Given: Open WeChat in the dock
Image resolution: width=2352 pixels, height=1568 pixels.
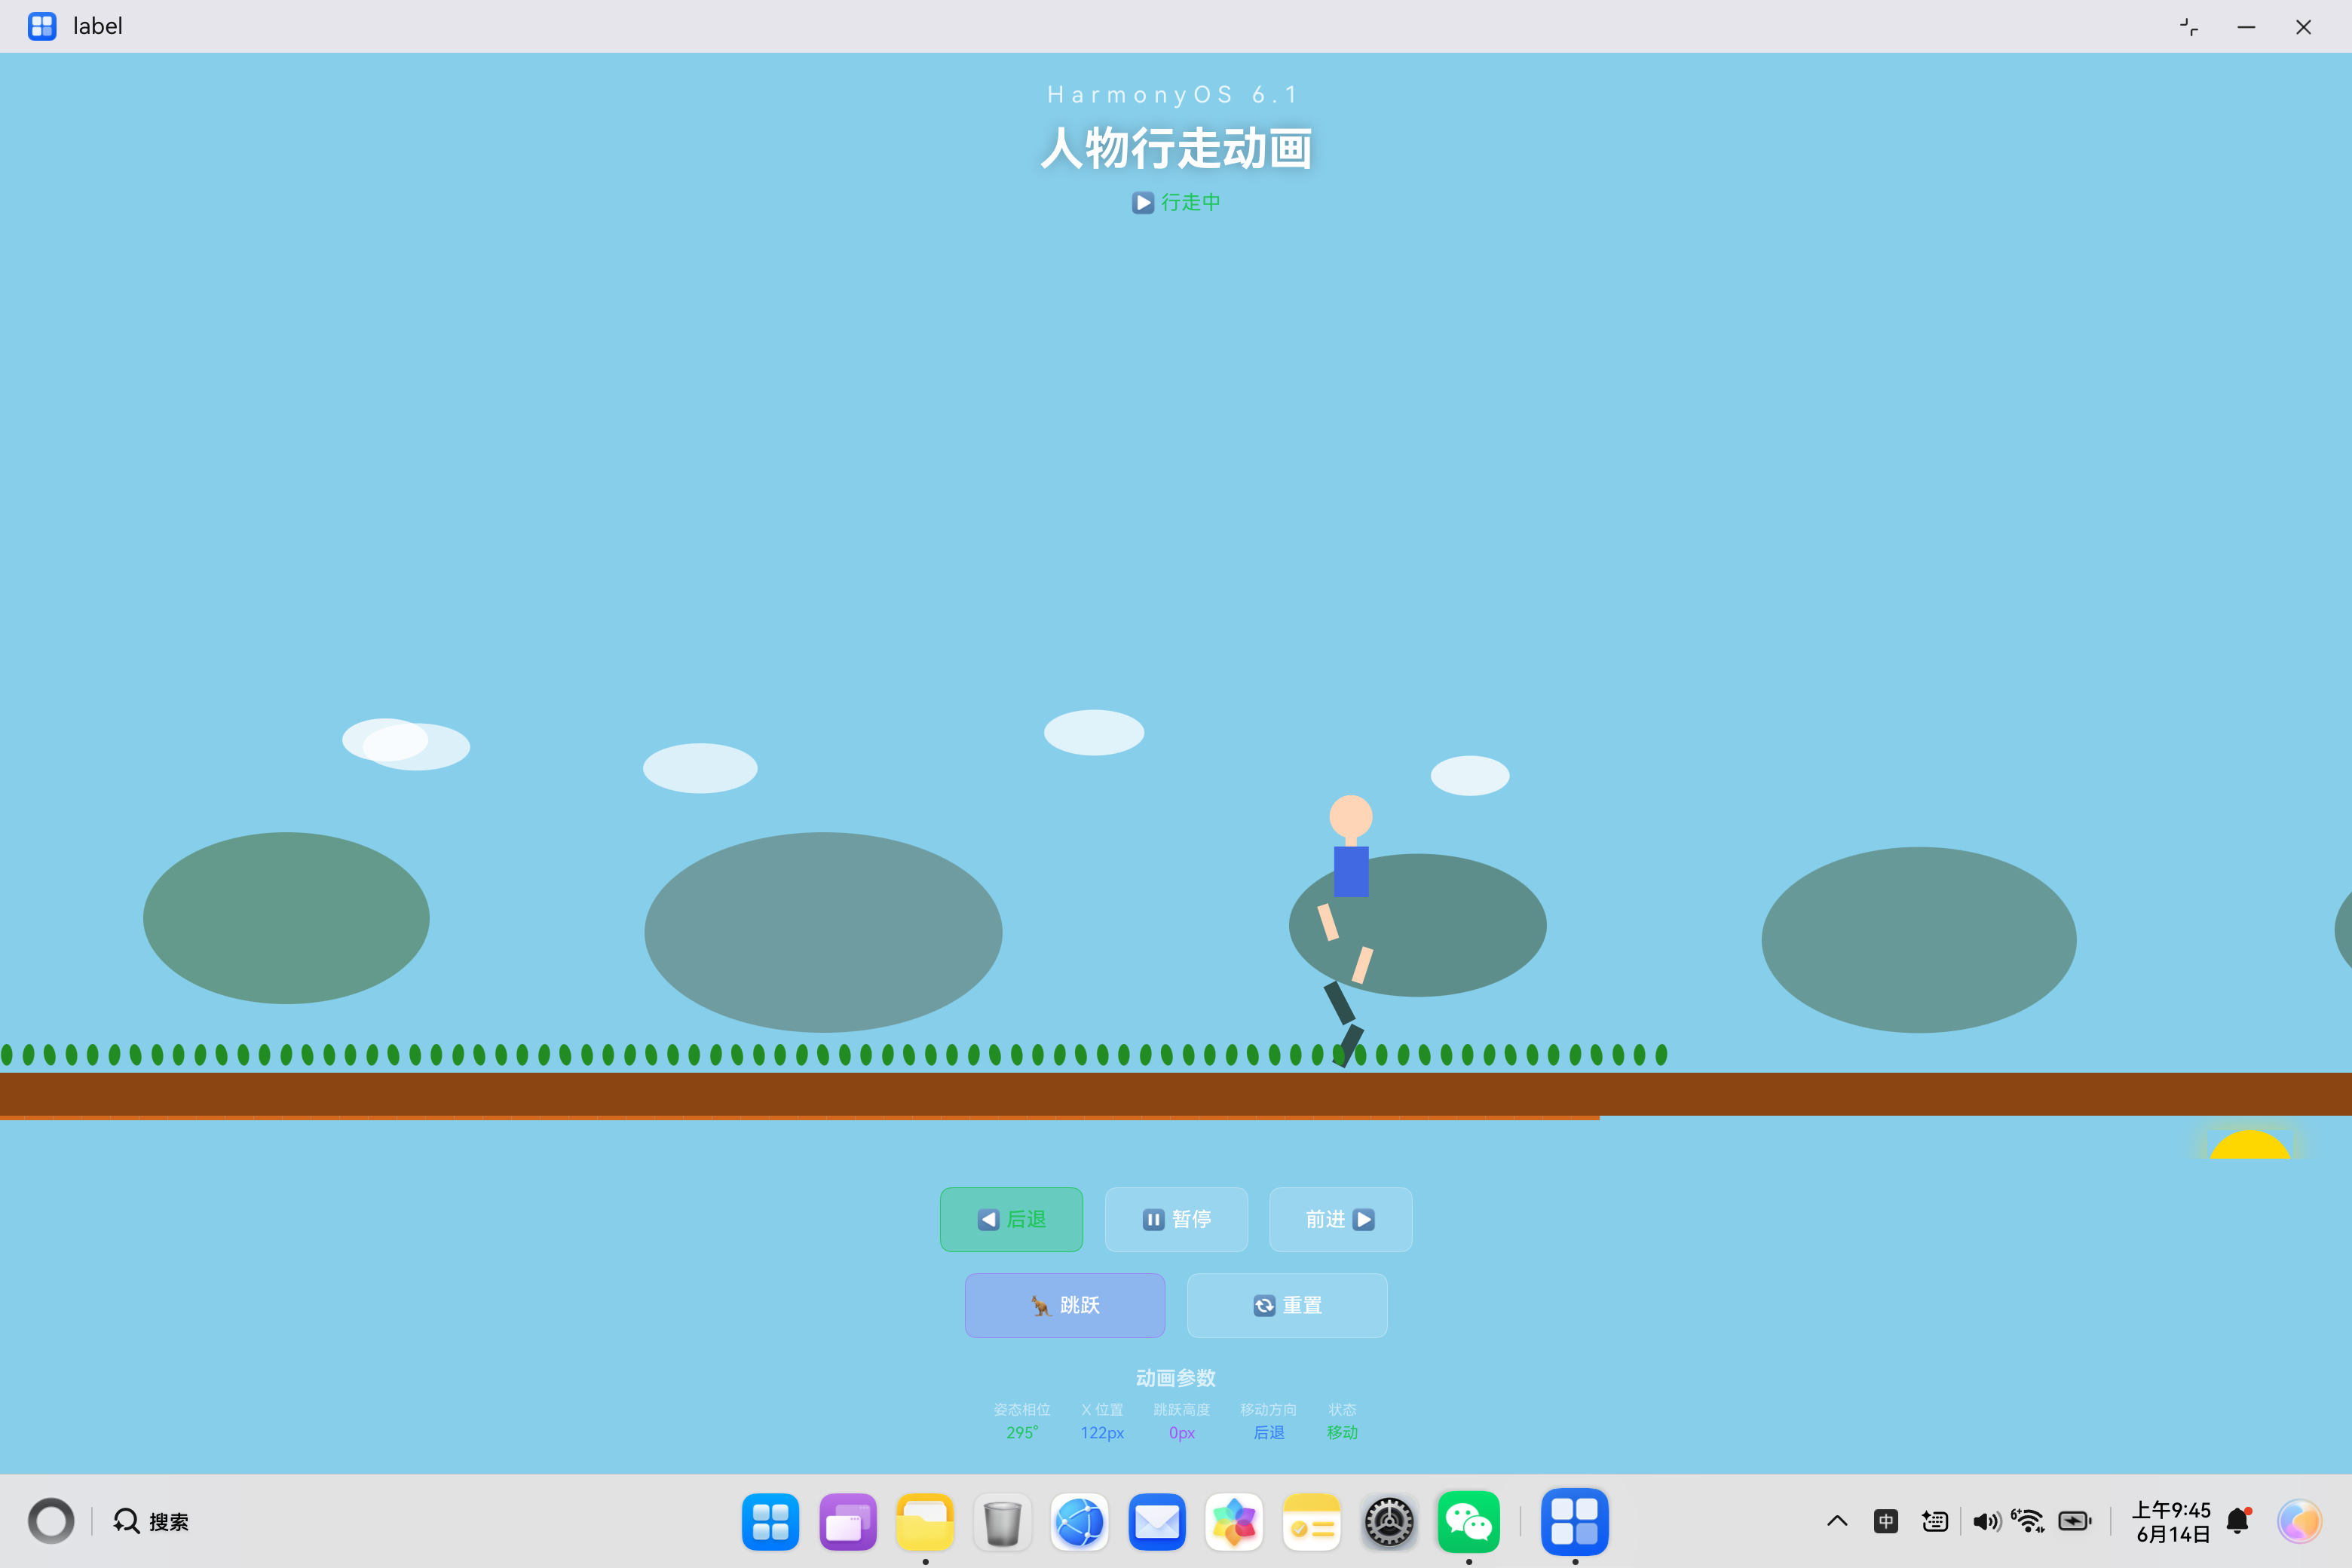Looking at the screenshot, I should click(1468, 1521).
